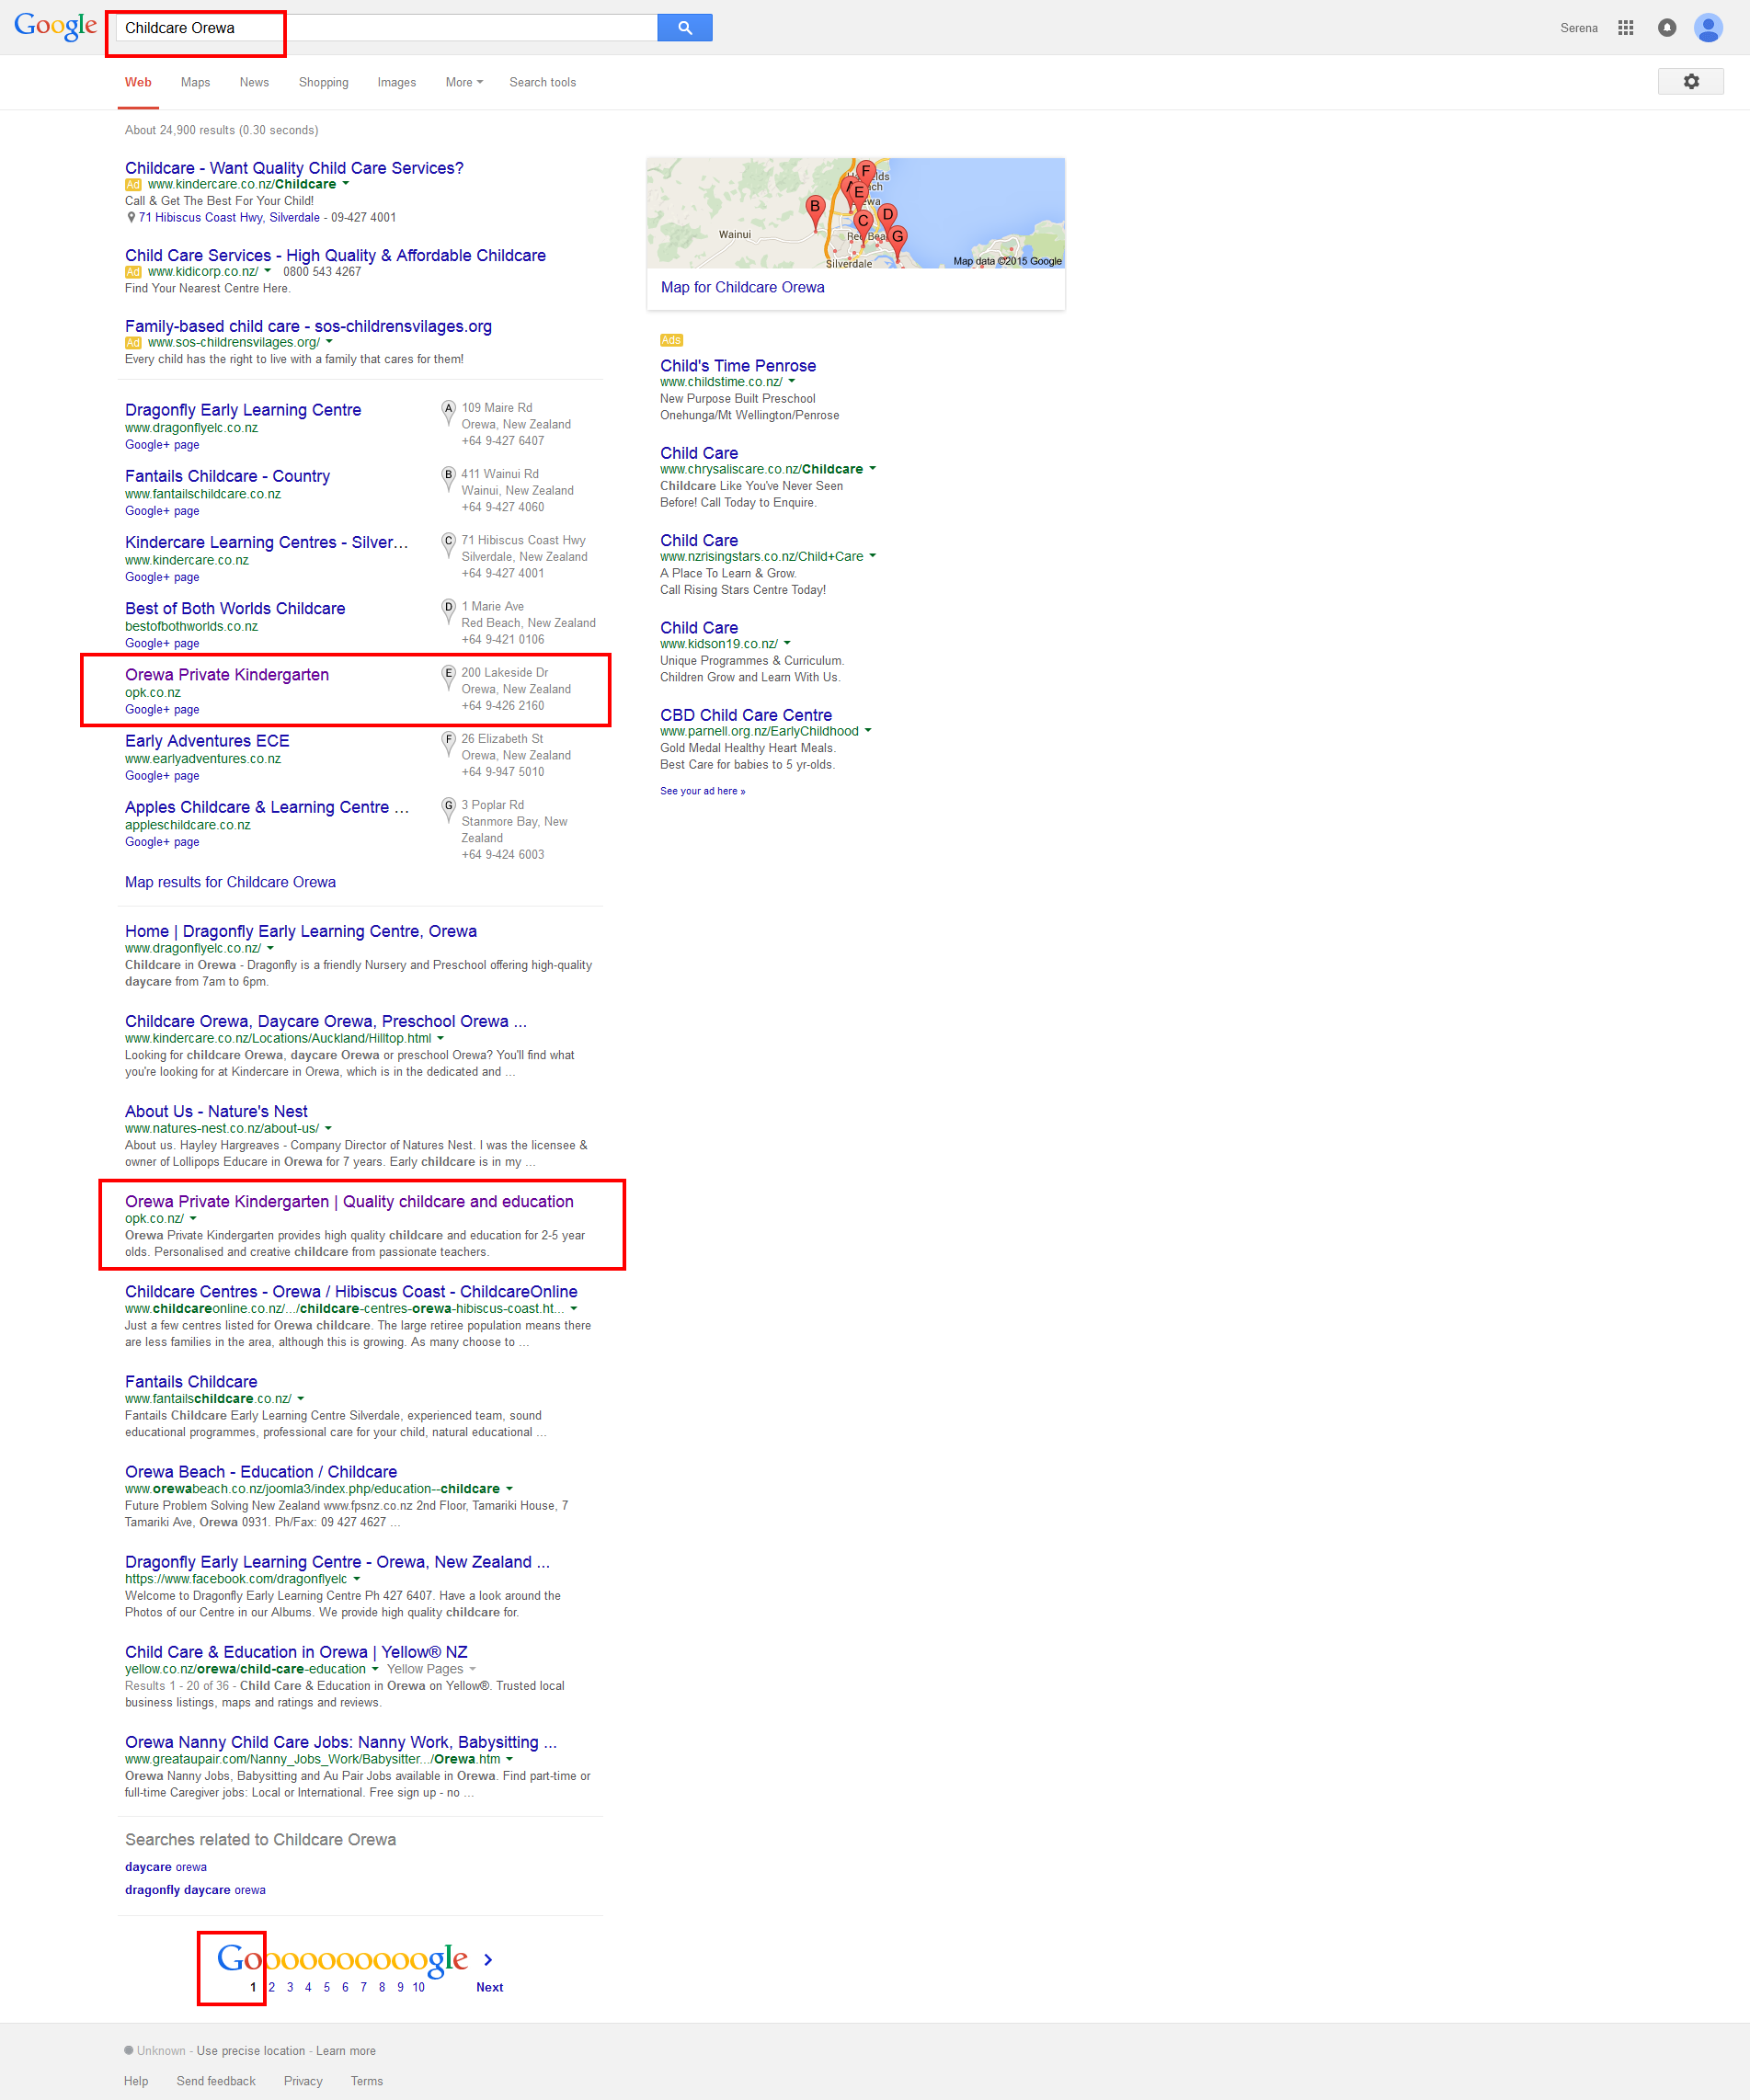Open Search tools menu
Viewport: 1750px width, 2100px height.
click(x=542, y=83)
